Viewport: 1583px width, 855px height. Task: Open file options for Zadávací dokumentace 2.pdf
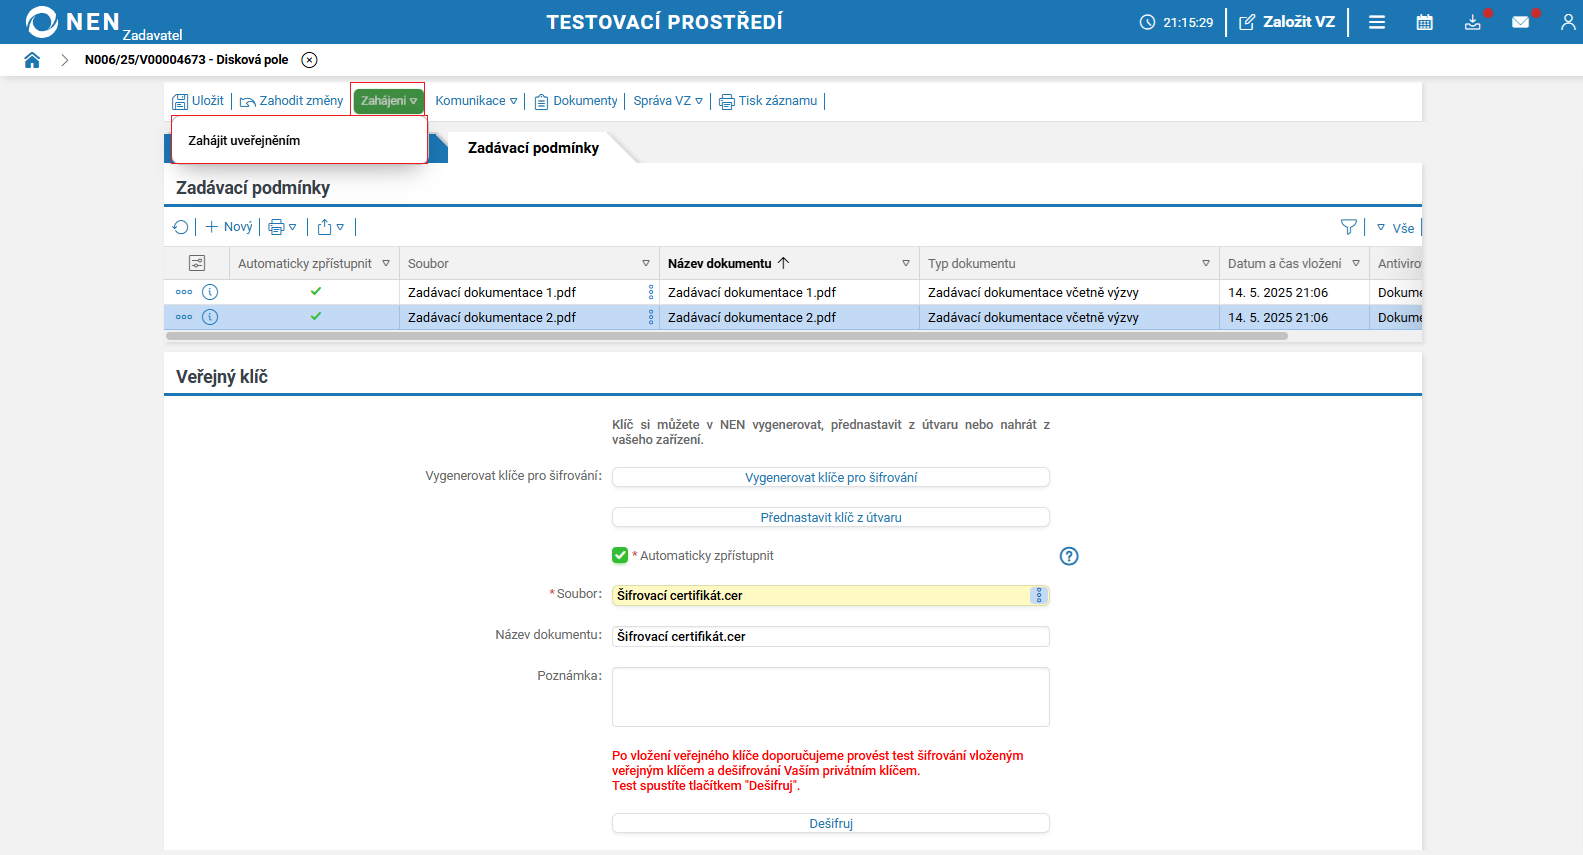(x=651, y=317)
